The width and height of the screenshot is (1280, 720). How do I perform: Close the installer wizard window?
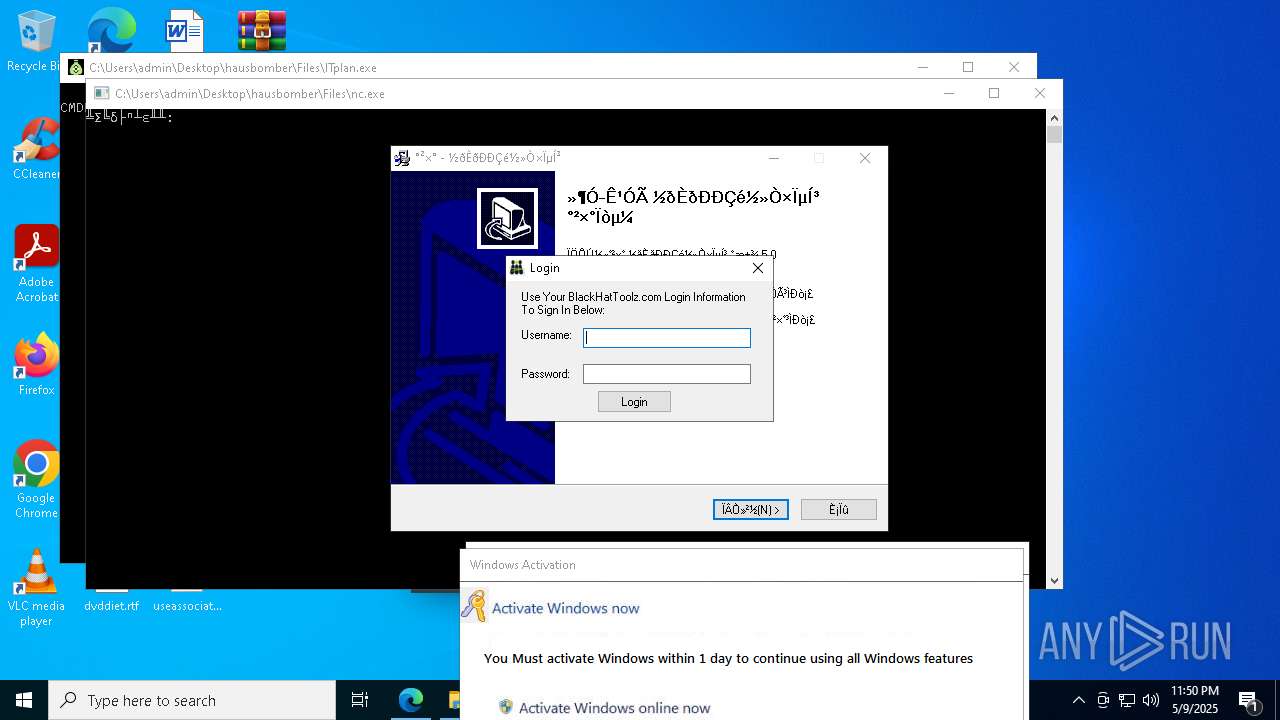[x=865, y=158]
